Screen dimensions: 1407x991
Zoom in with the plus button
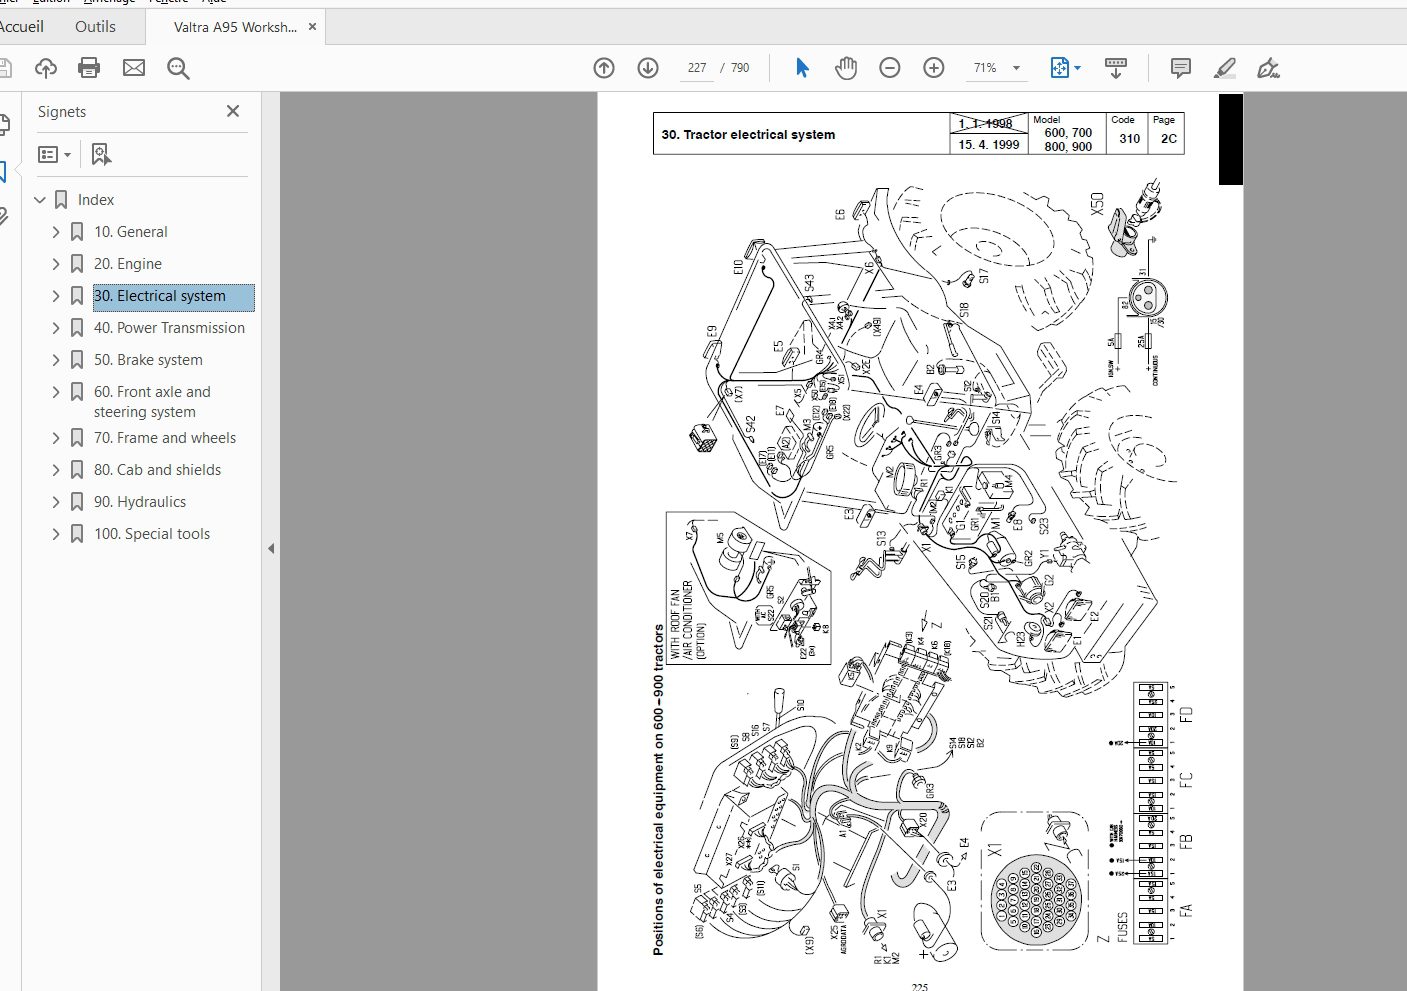[934, 68]
